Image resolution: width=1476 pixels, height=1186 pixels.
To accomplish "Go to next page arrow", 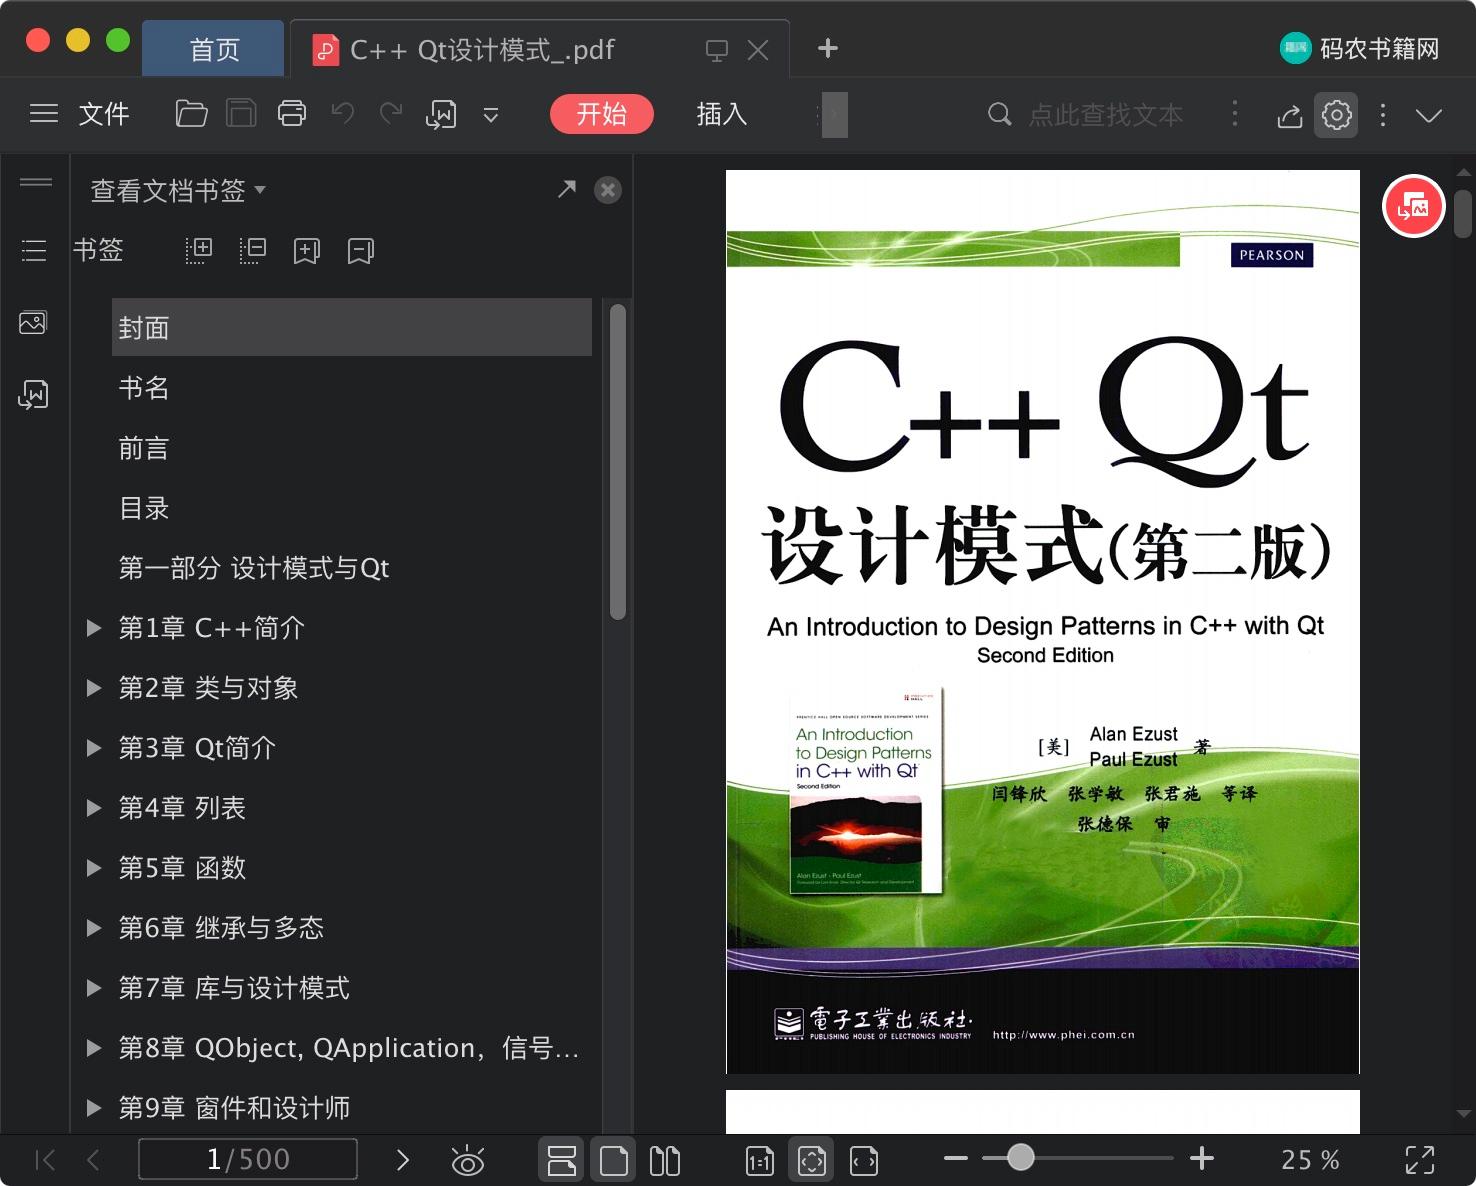I will (x=402, y=1160).
